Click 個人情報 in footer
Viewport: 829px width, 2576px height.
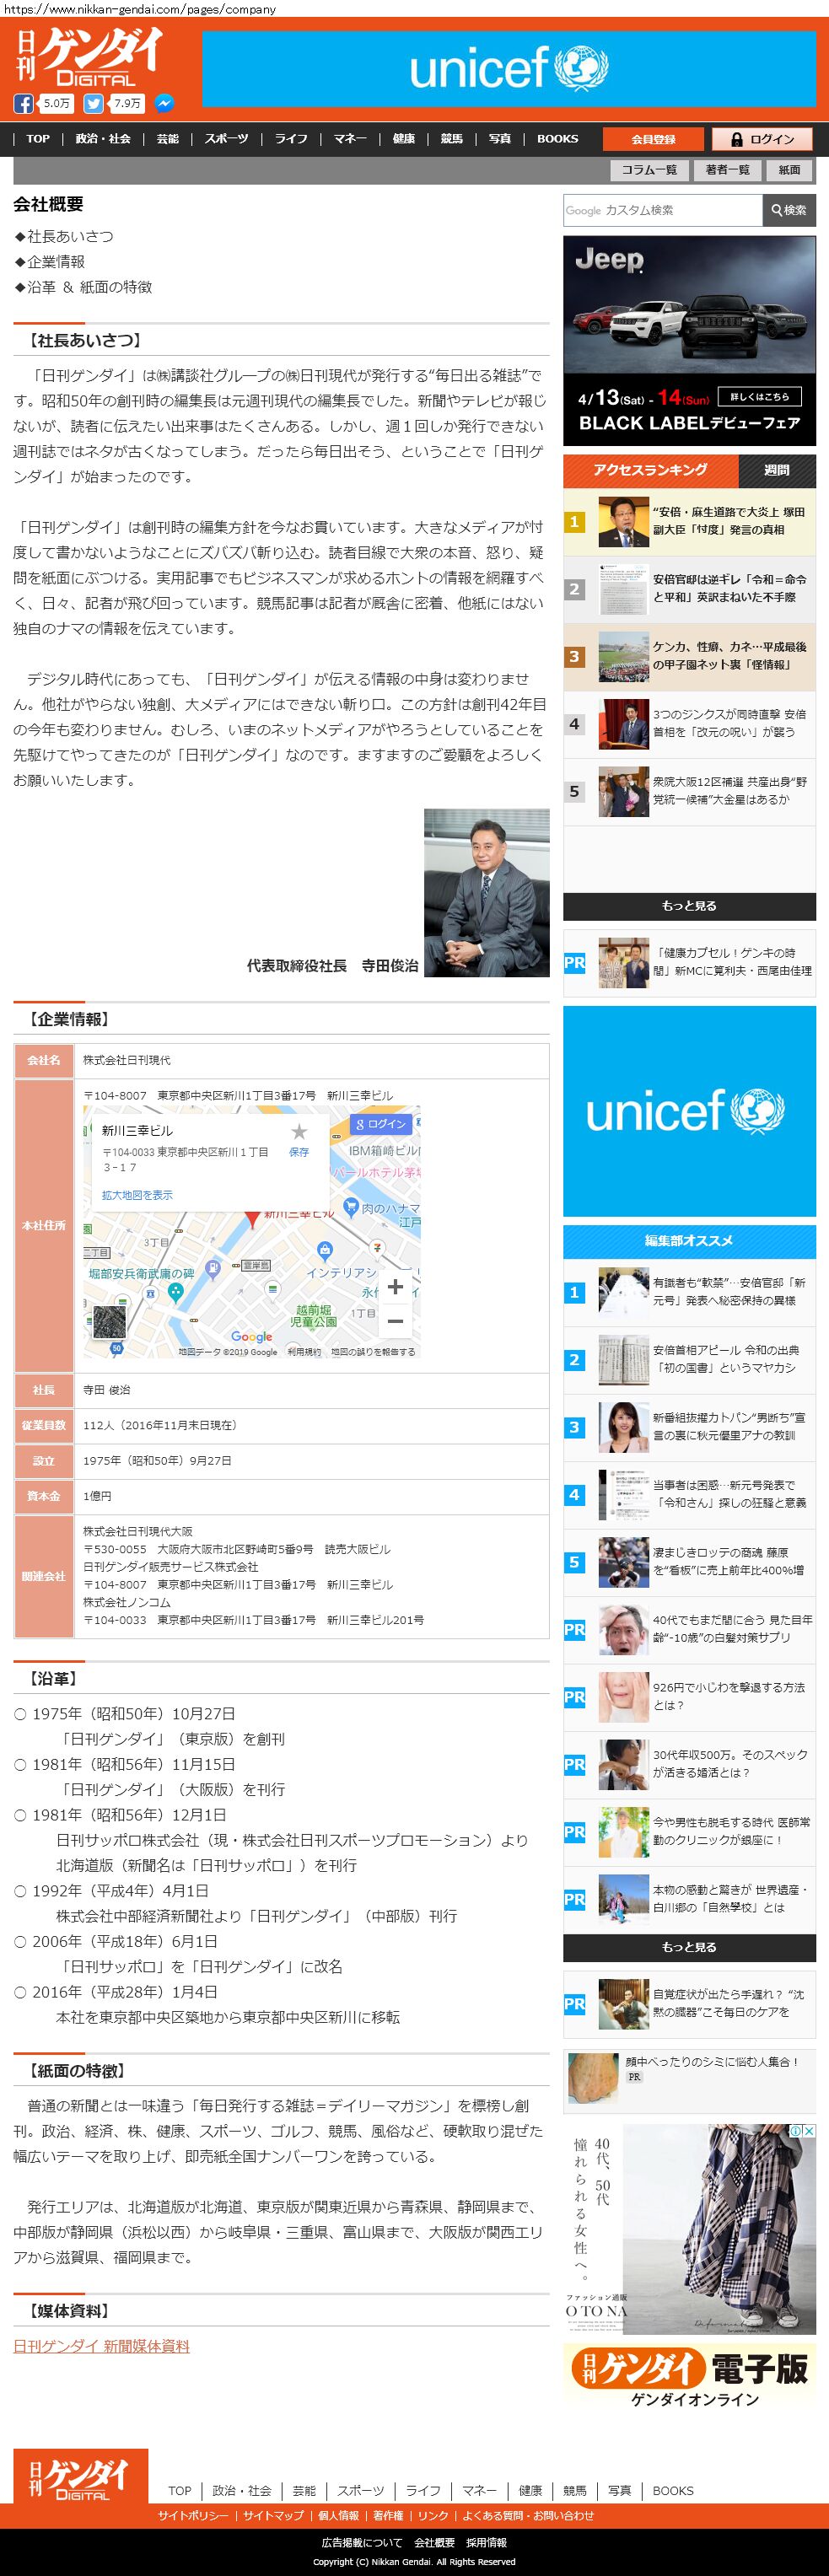(x=339, y=2516)
